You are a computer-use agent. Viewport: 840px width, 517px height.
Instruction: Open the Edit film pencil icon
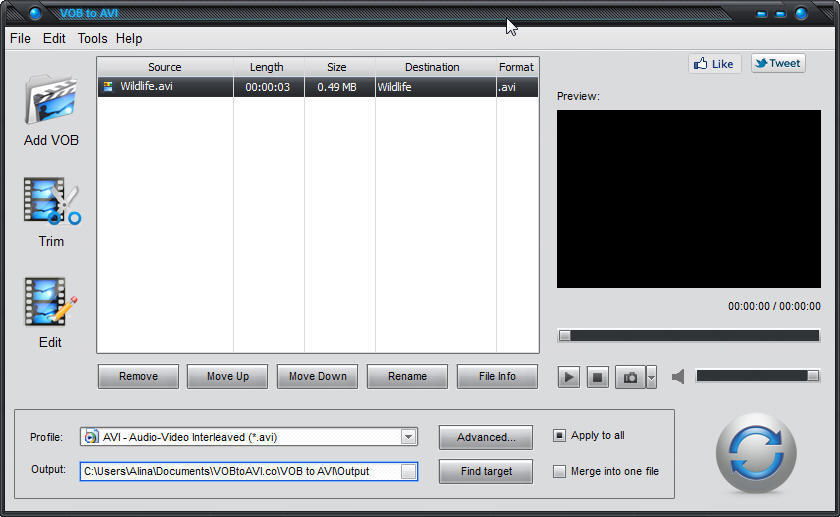[51, 302]
